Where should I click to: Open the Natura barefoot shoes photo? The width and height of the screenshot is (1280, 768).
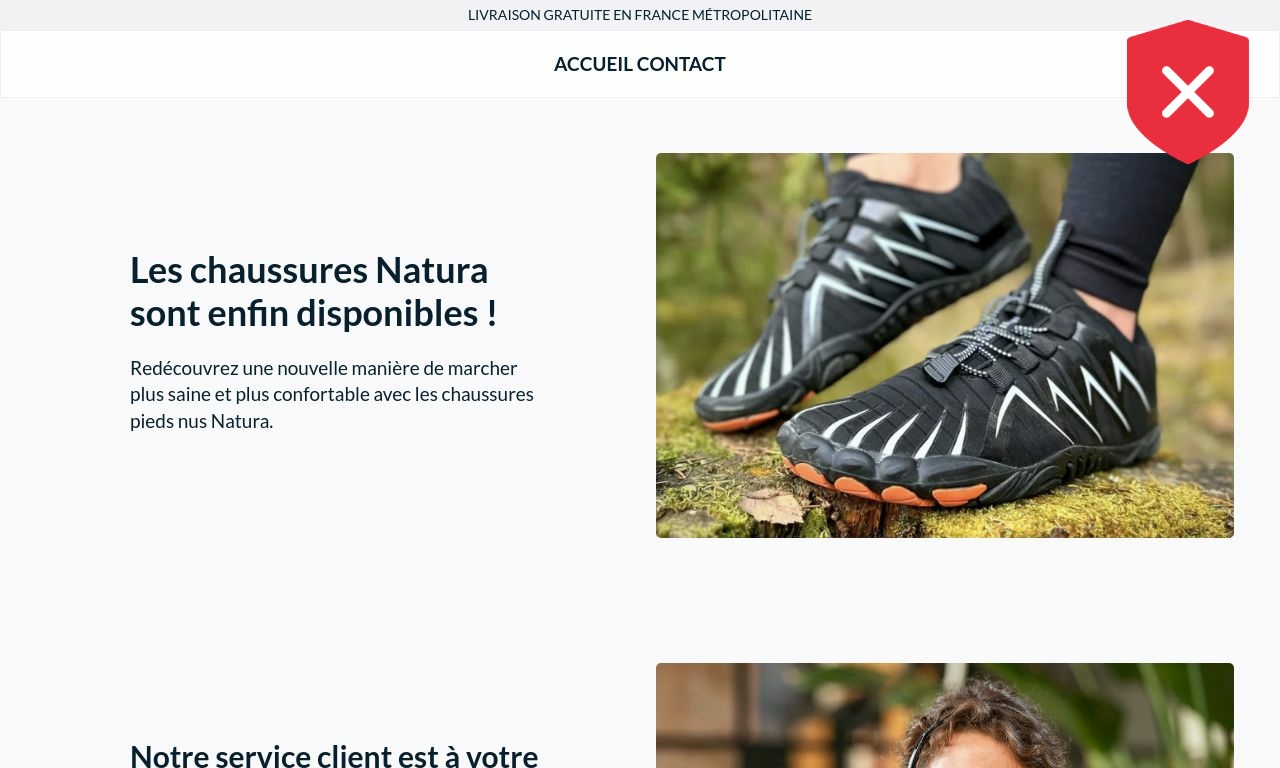(x=945, y=345)
